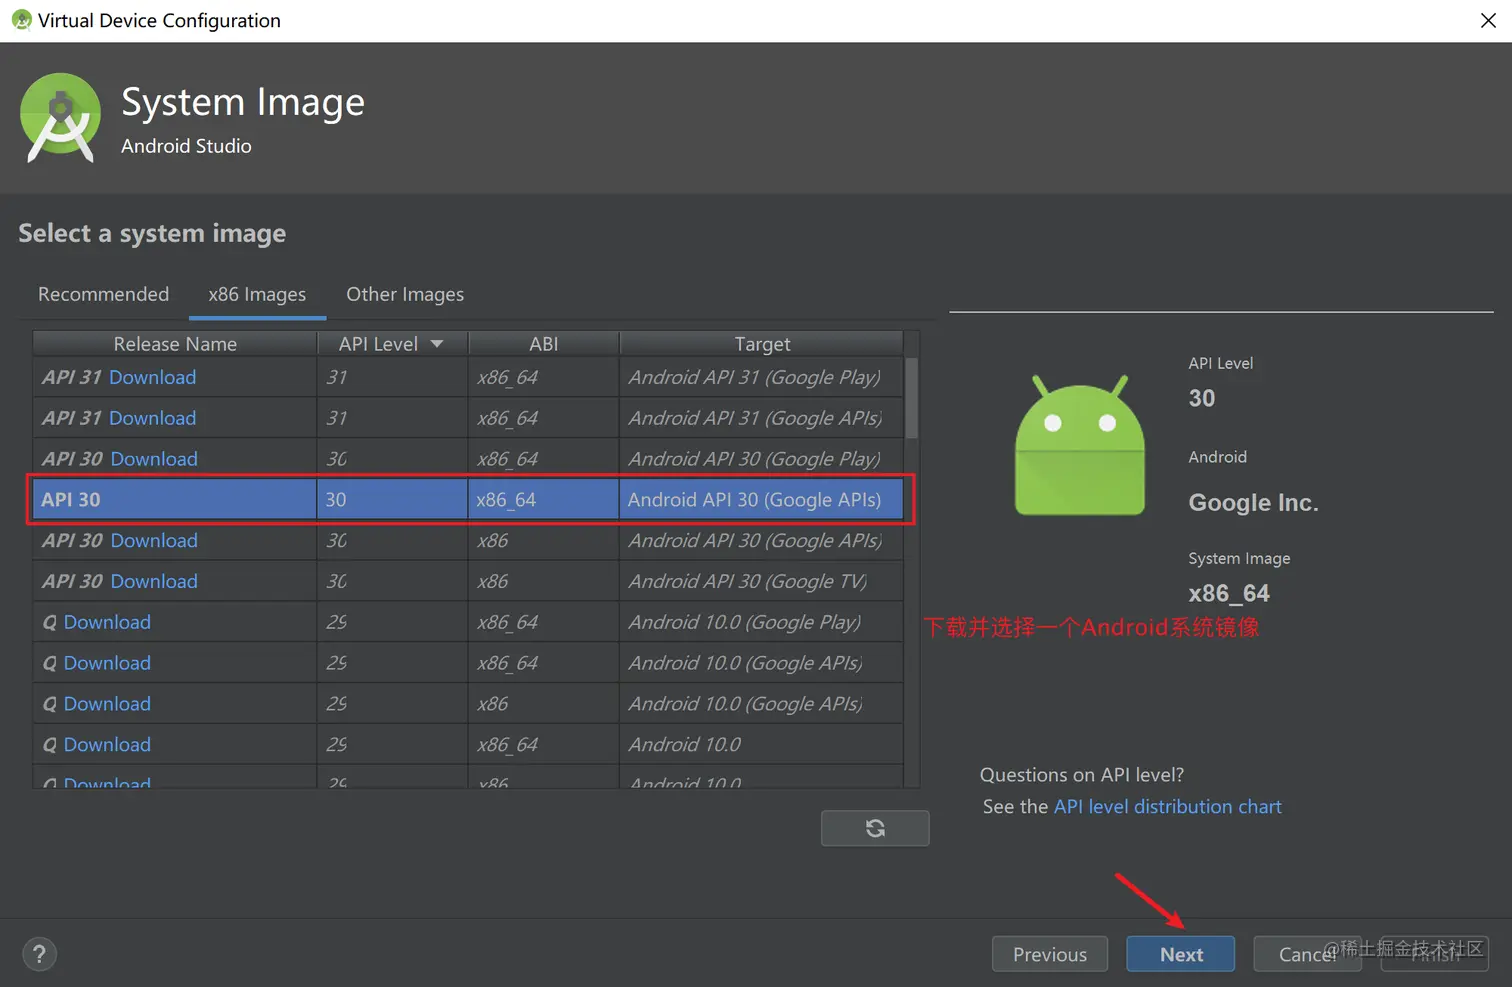Go back with the Previous button
Image resolution: width=1512 pixels, height=987 pixels.
pyautogui.click(x=1049, y=954)
